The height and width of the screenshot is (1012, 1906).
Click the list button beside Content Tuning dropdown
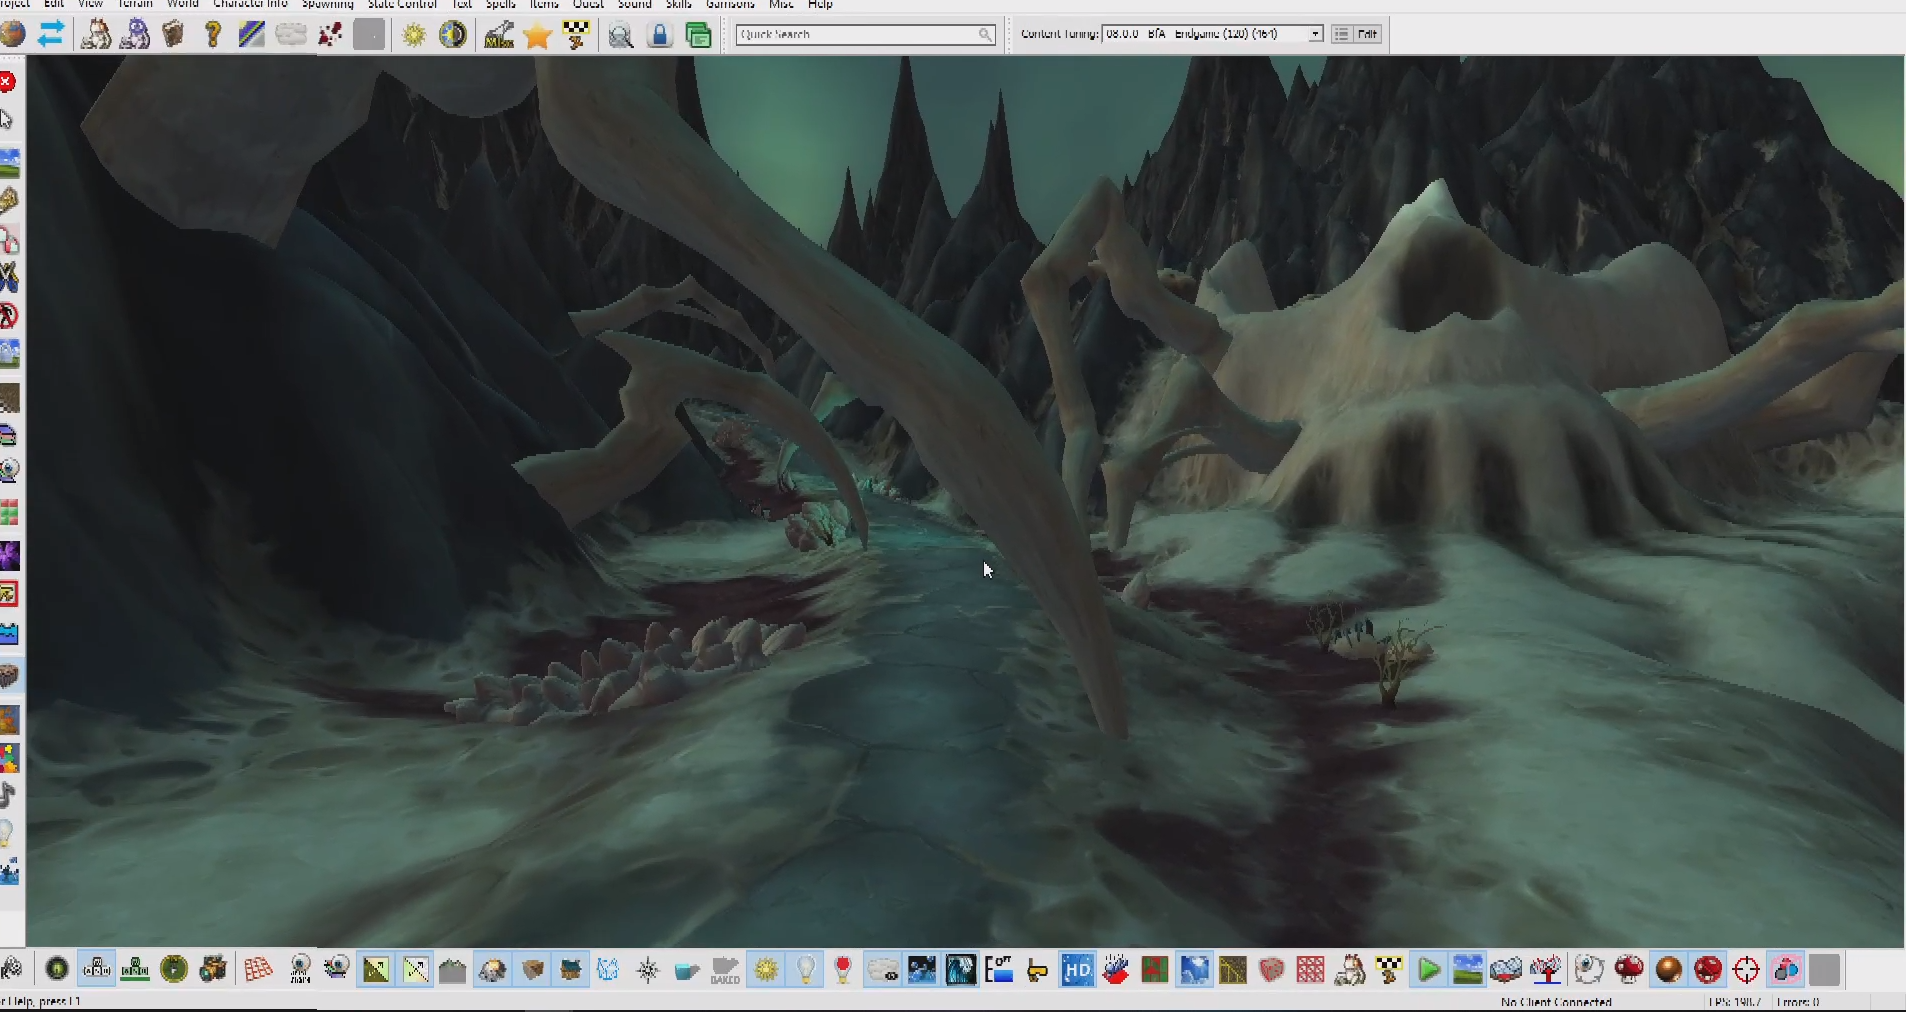(1341, 34)
